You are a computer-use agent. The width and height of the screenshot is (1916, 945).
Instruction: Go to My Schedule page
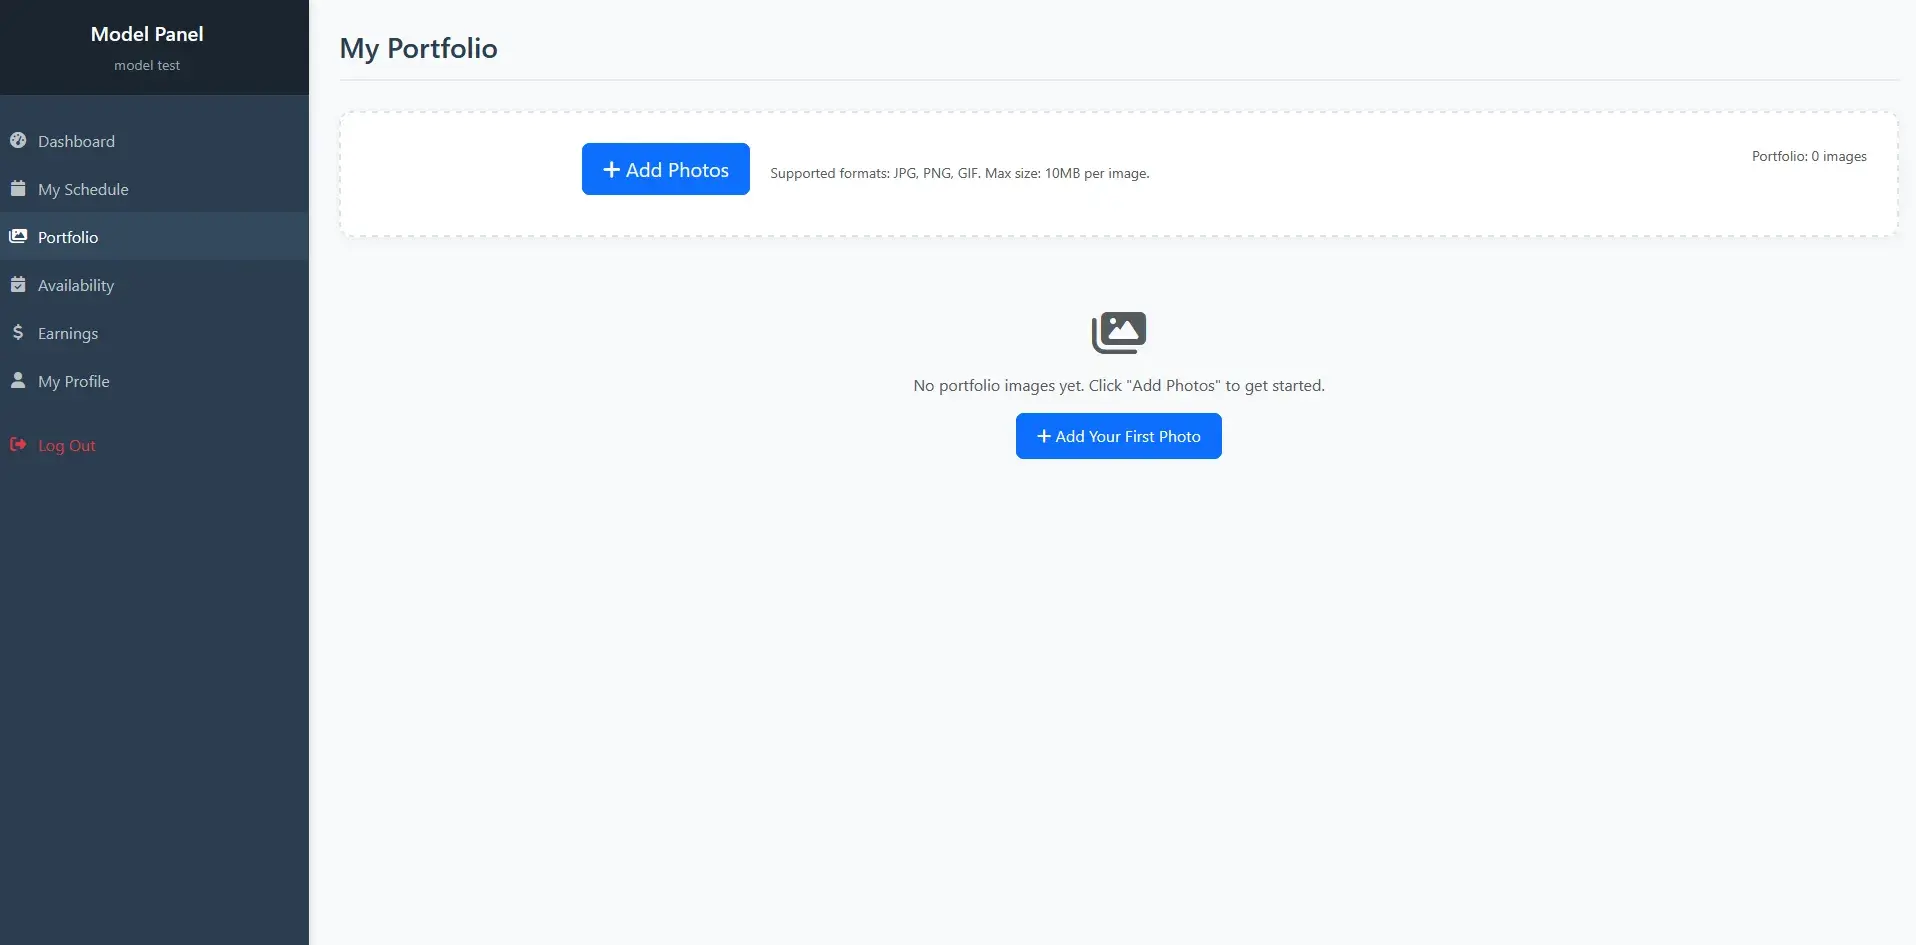(x=83, y=190)
